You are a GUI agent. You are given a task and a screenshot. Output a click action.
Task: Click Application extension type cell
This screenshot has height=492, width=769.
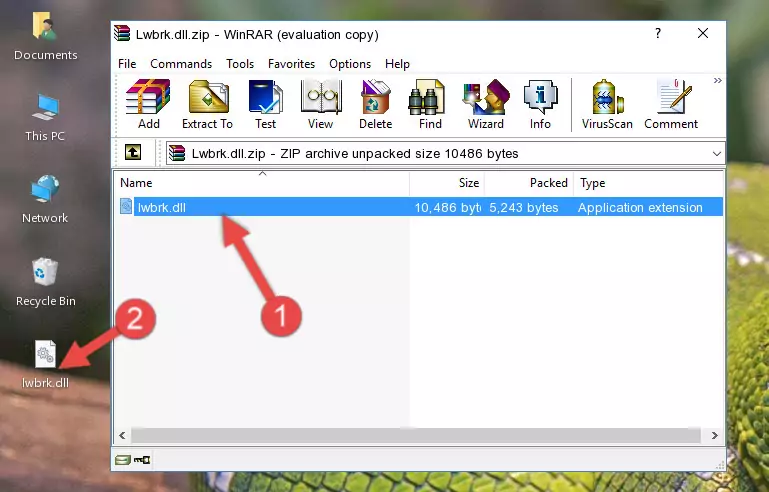pyautogui.click(x=640, y=208)
